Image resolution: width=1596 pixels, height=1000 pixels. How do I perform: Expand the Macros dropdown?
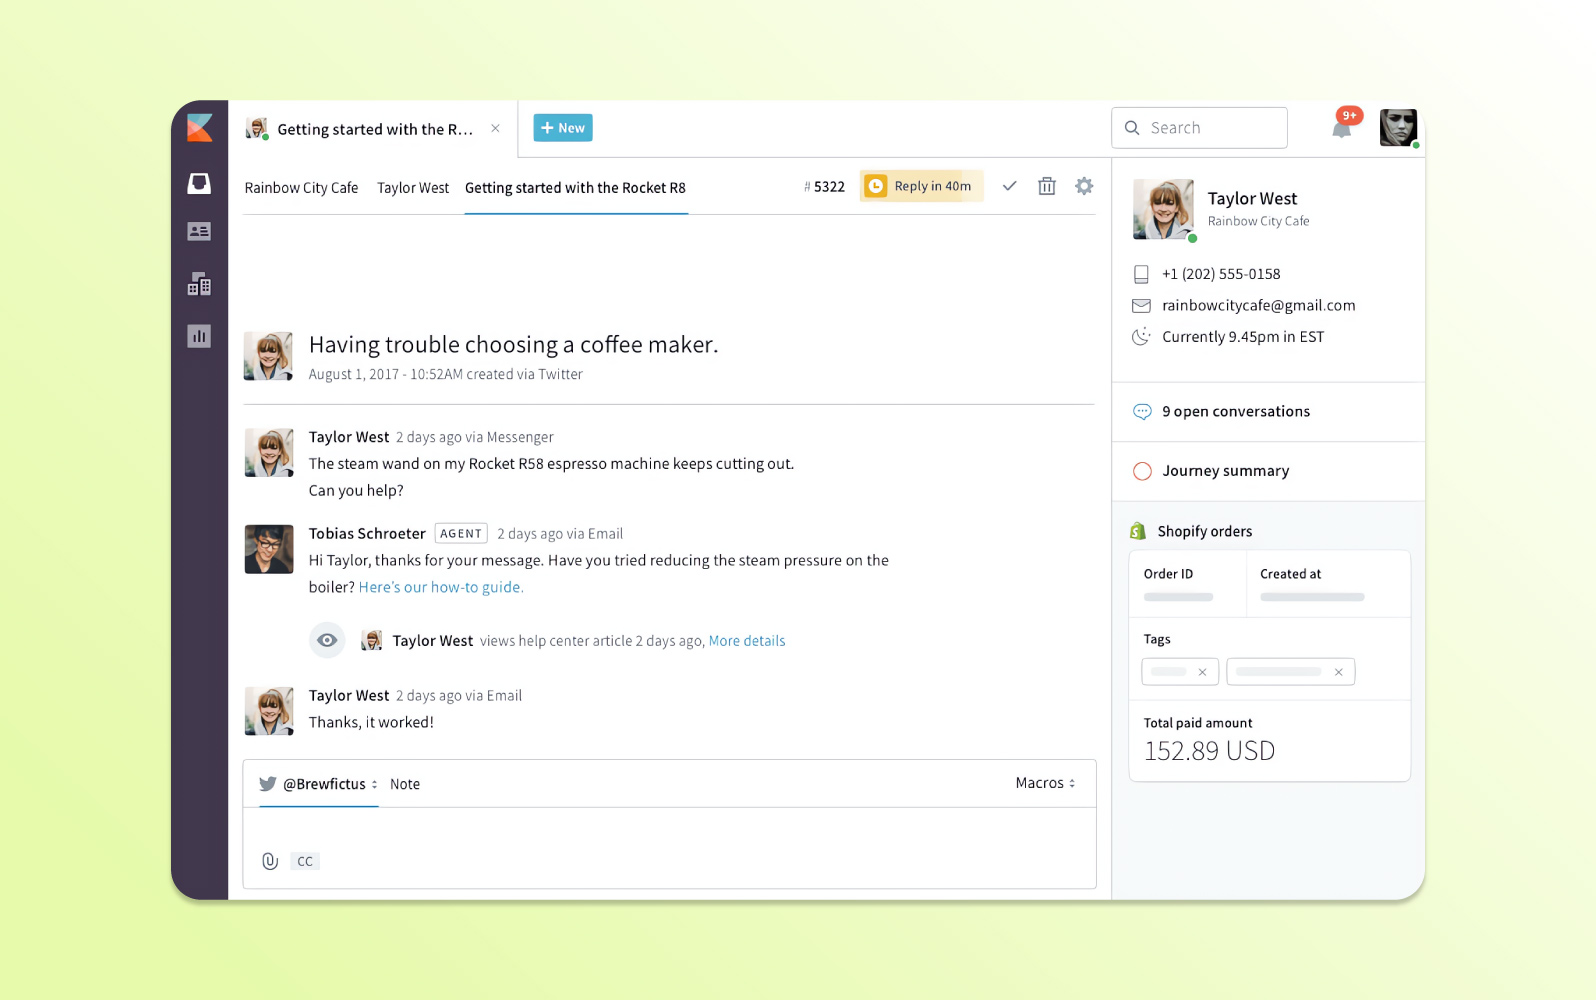click(1045, 783)
